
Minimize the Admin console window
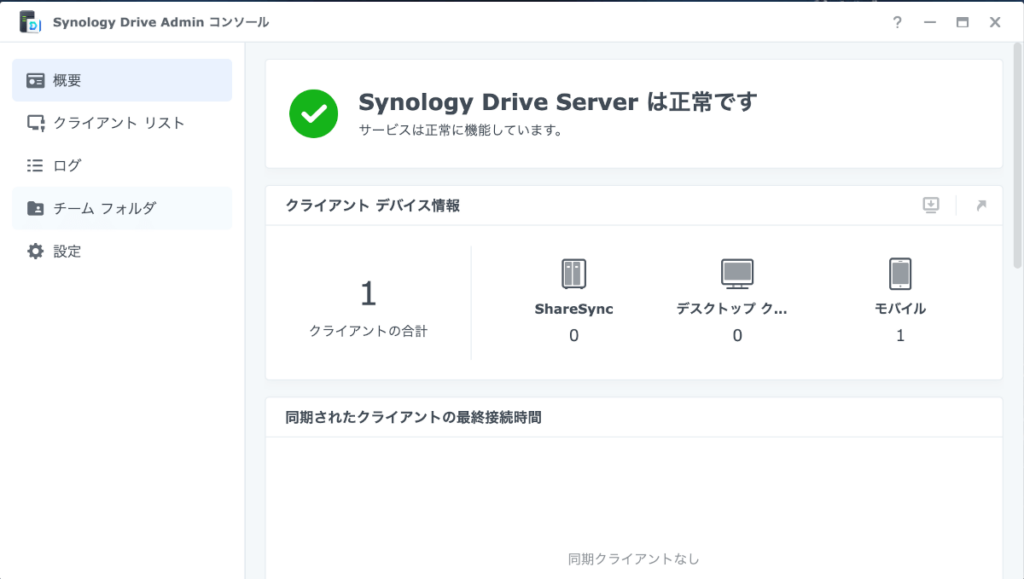tap(930, 22)
